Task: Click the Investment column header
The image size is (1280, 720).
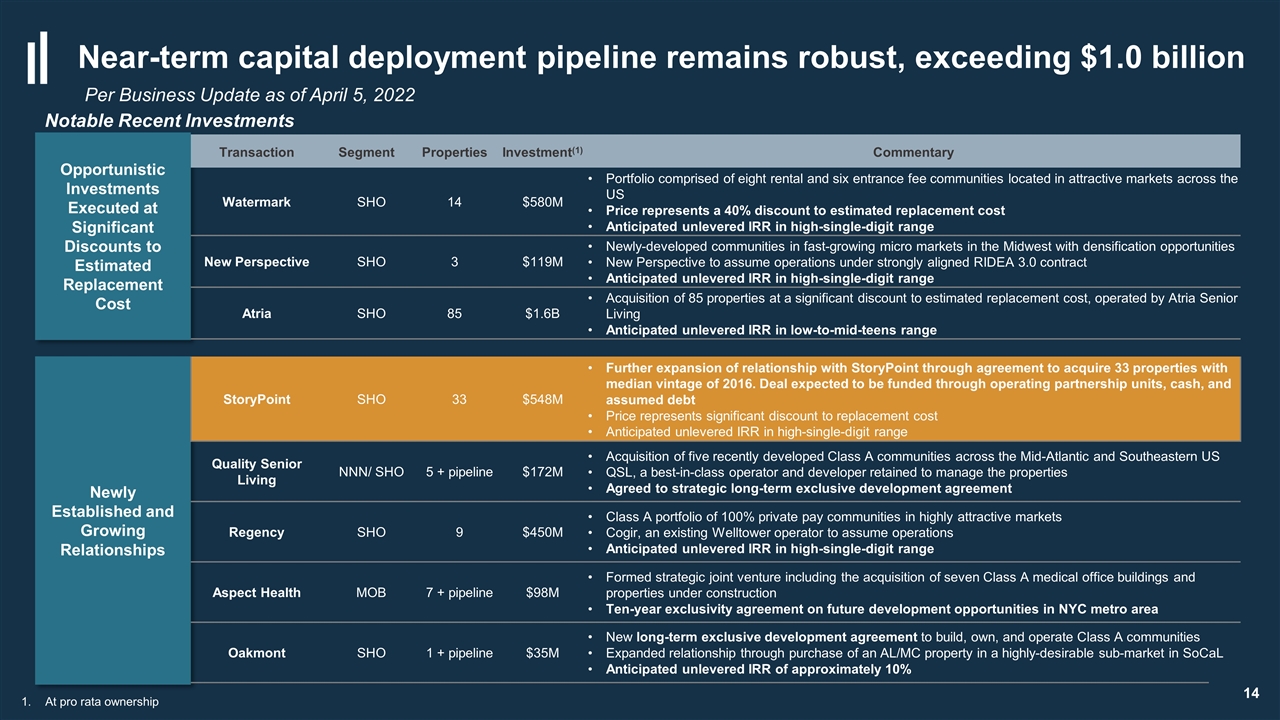Action: [x=542, y=152]
